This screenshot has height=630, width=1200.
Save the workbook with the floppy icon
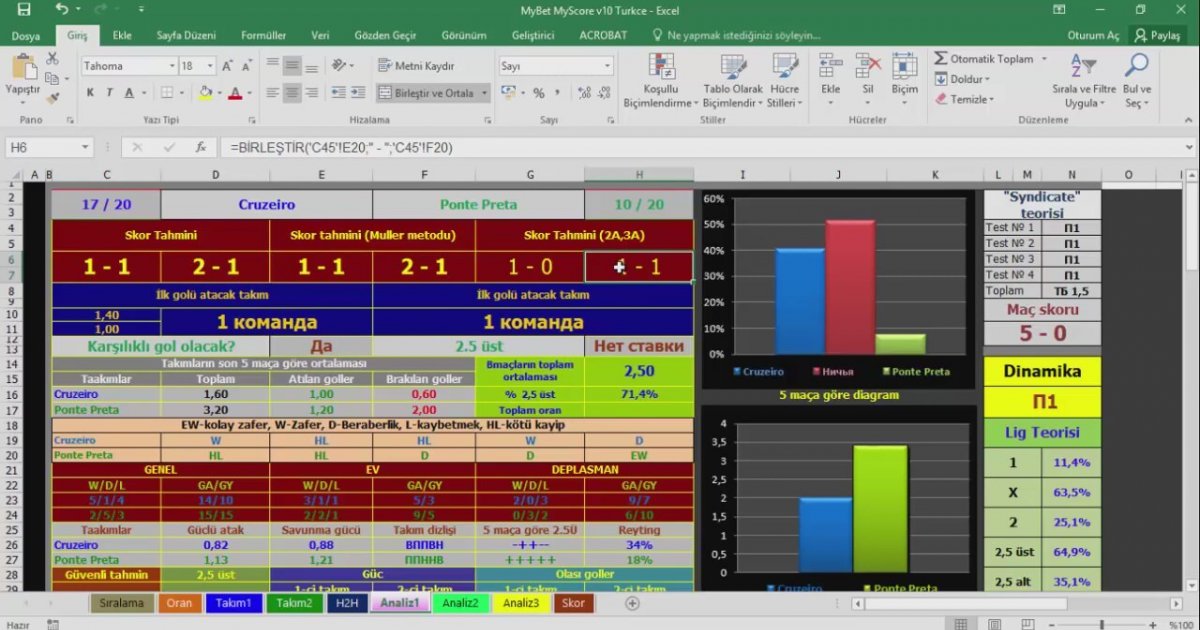coord(24,9)
